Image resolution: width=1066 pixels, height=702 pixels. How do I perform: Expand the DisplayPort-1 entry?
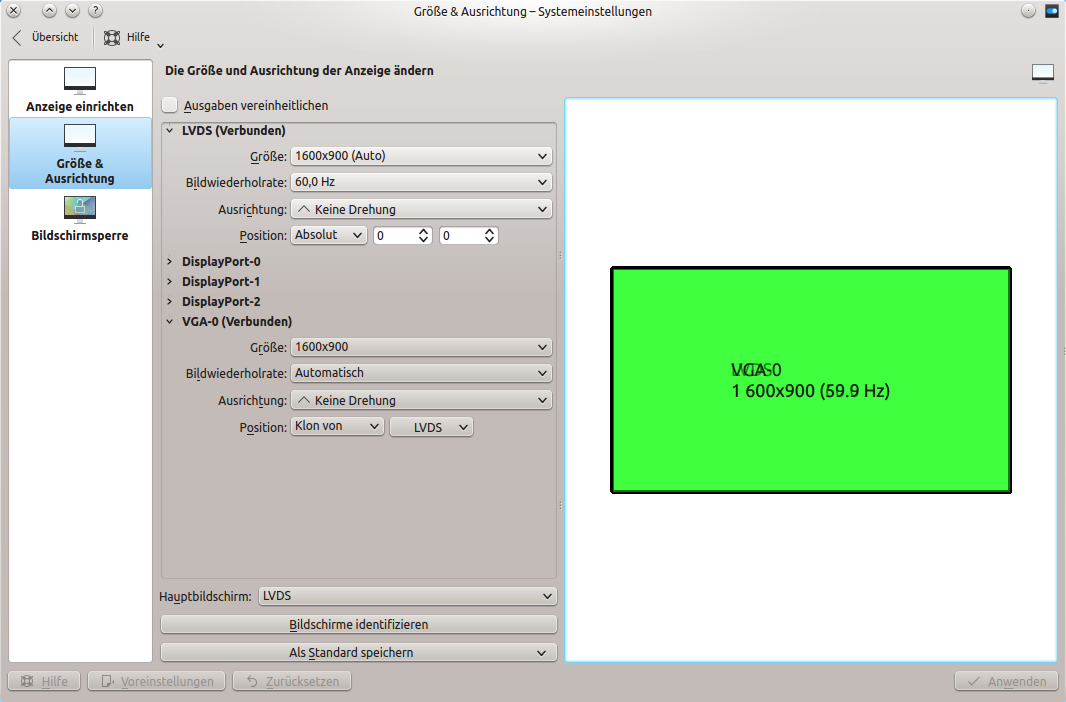[170, 281]
